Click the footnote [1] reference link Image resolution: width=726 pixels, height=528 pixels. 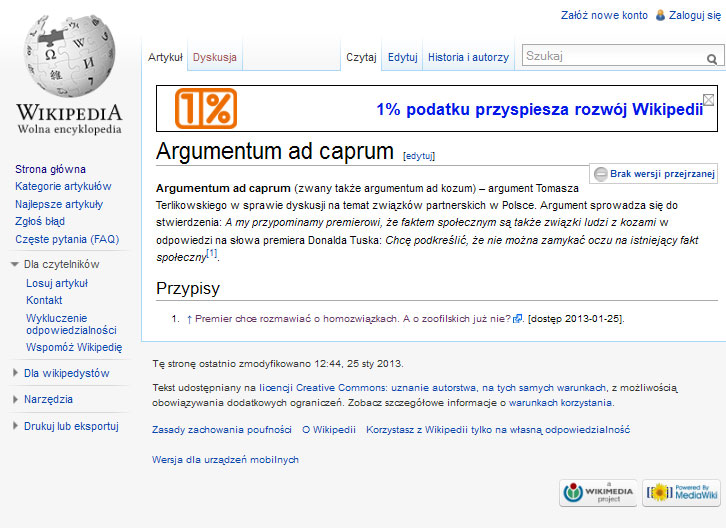pyautogui.click(x=212, y=253)
